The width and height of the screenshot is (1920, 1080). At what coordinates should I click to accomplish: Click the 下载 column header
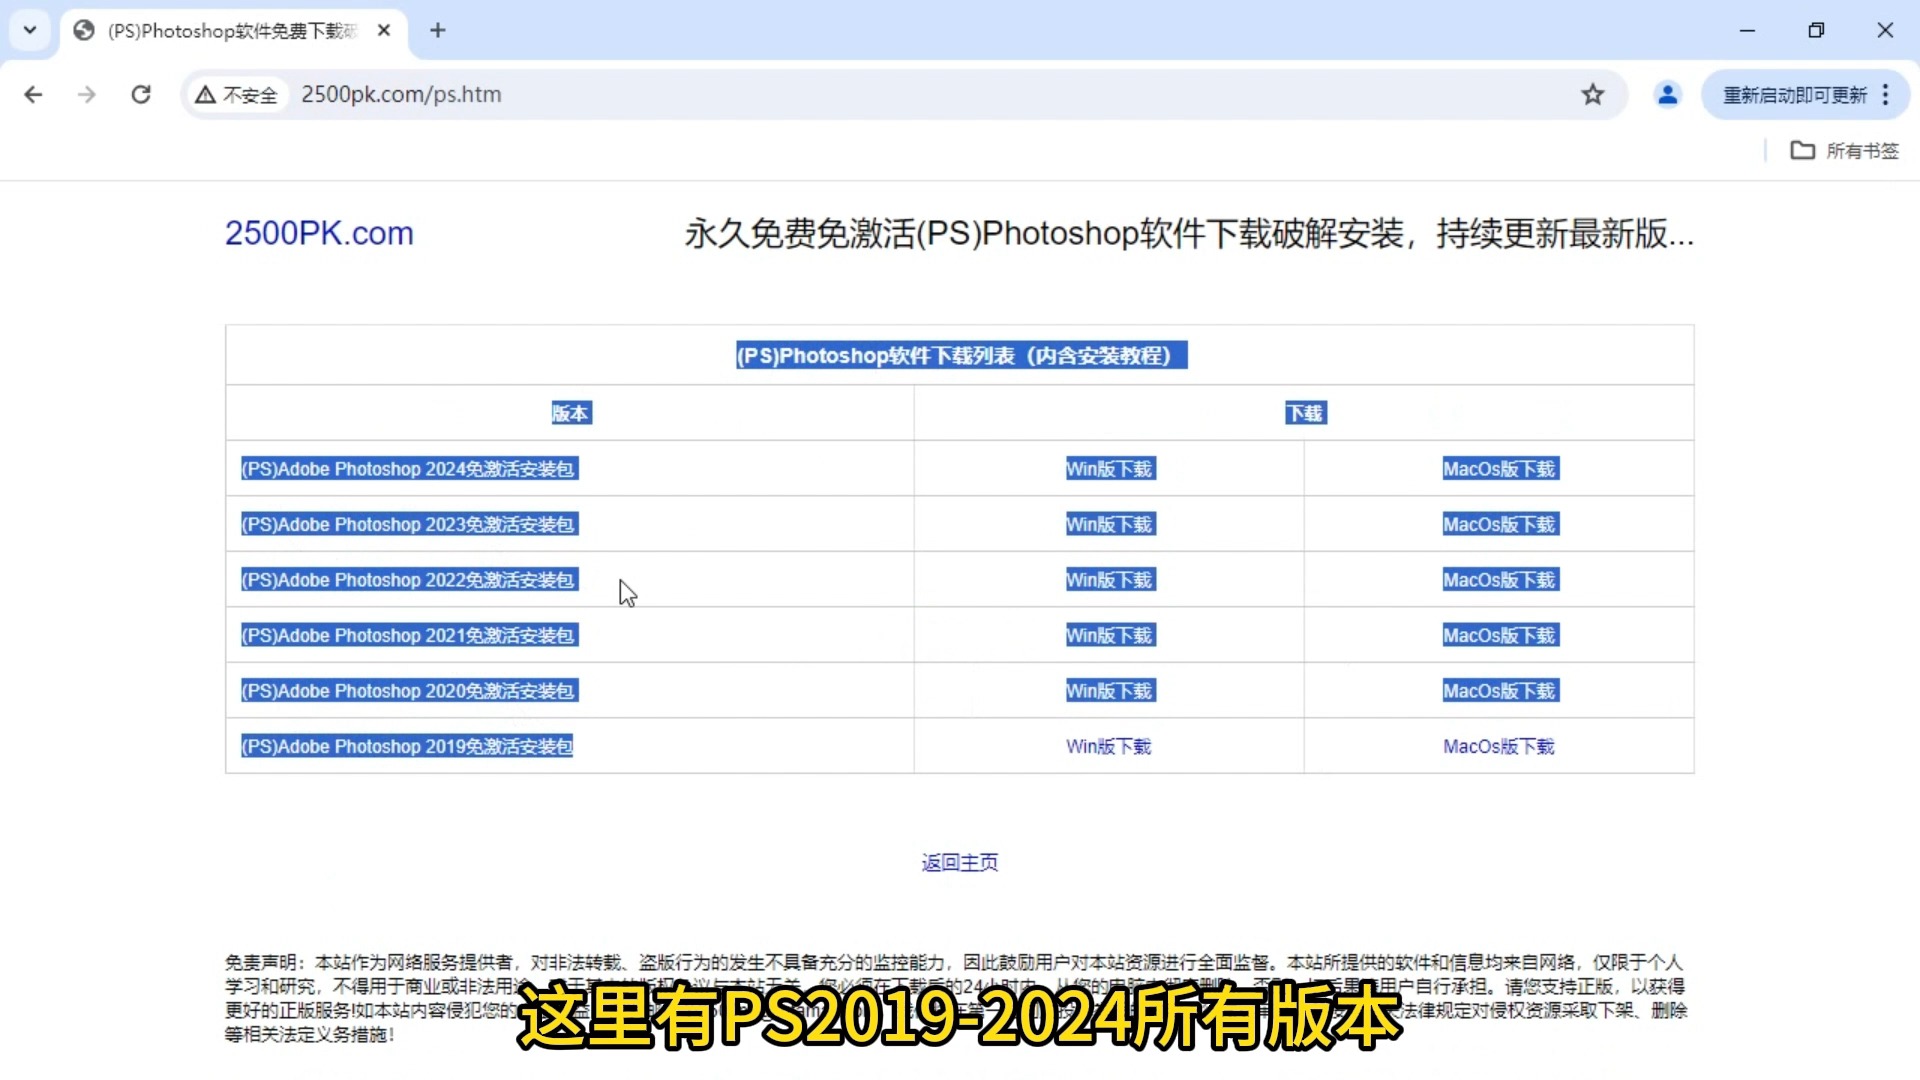click(1305, 413)
